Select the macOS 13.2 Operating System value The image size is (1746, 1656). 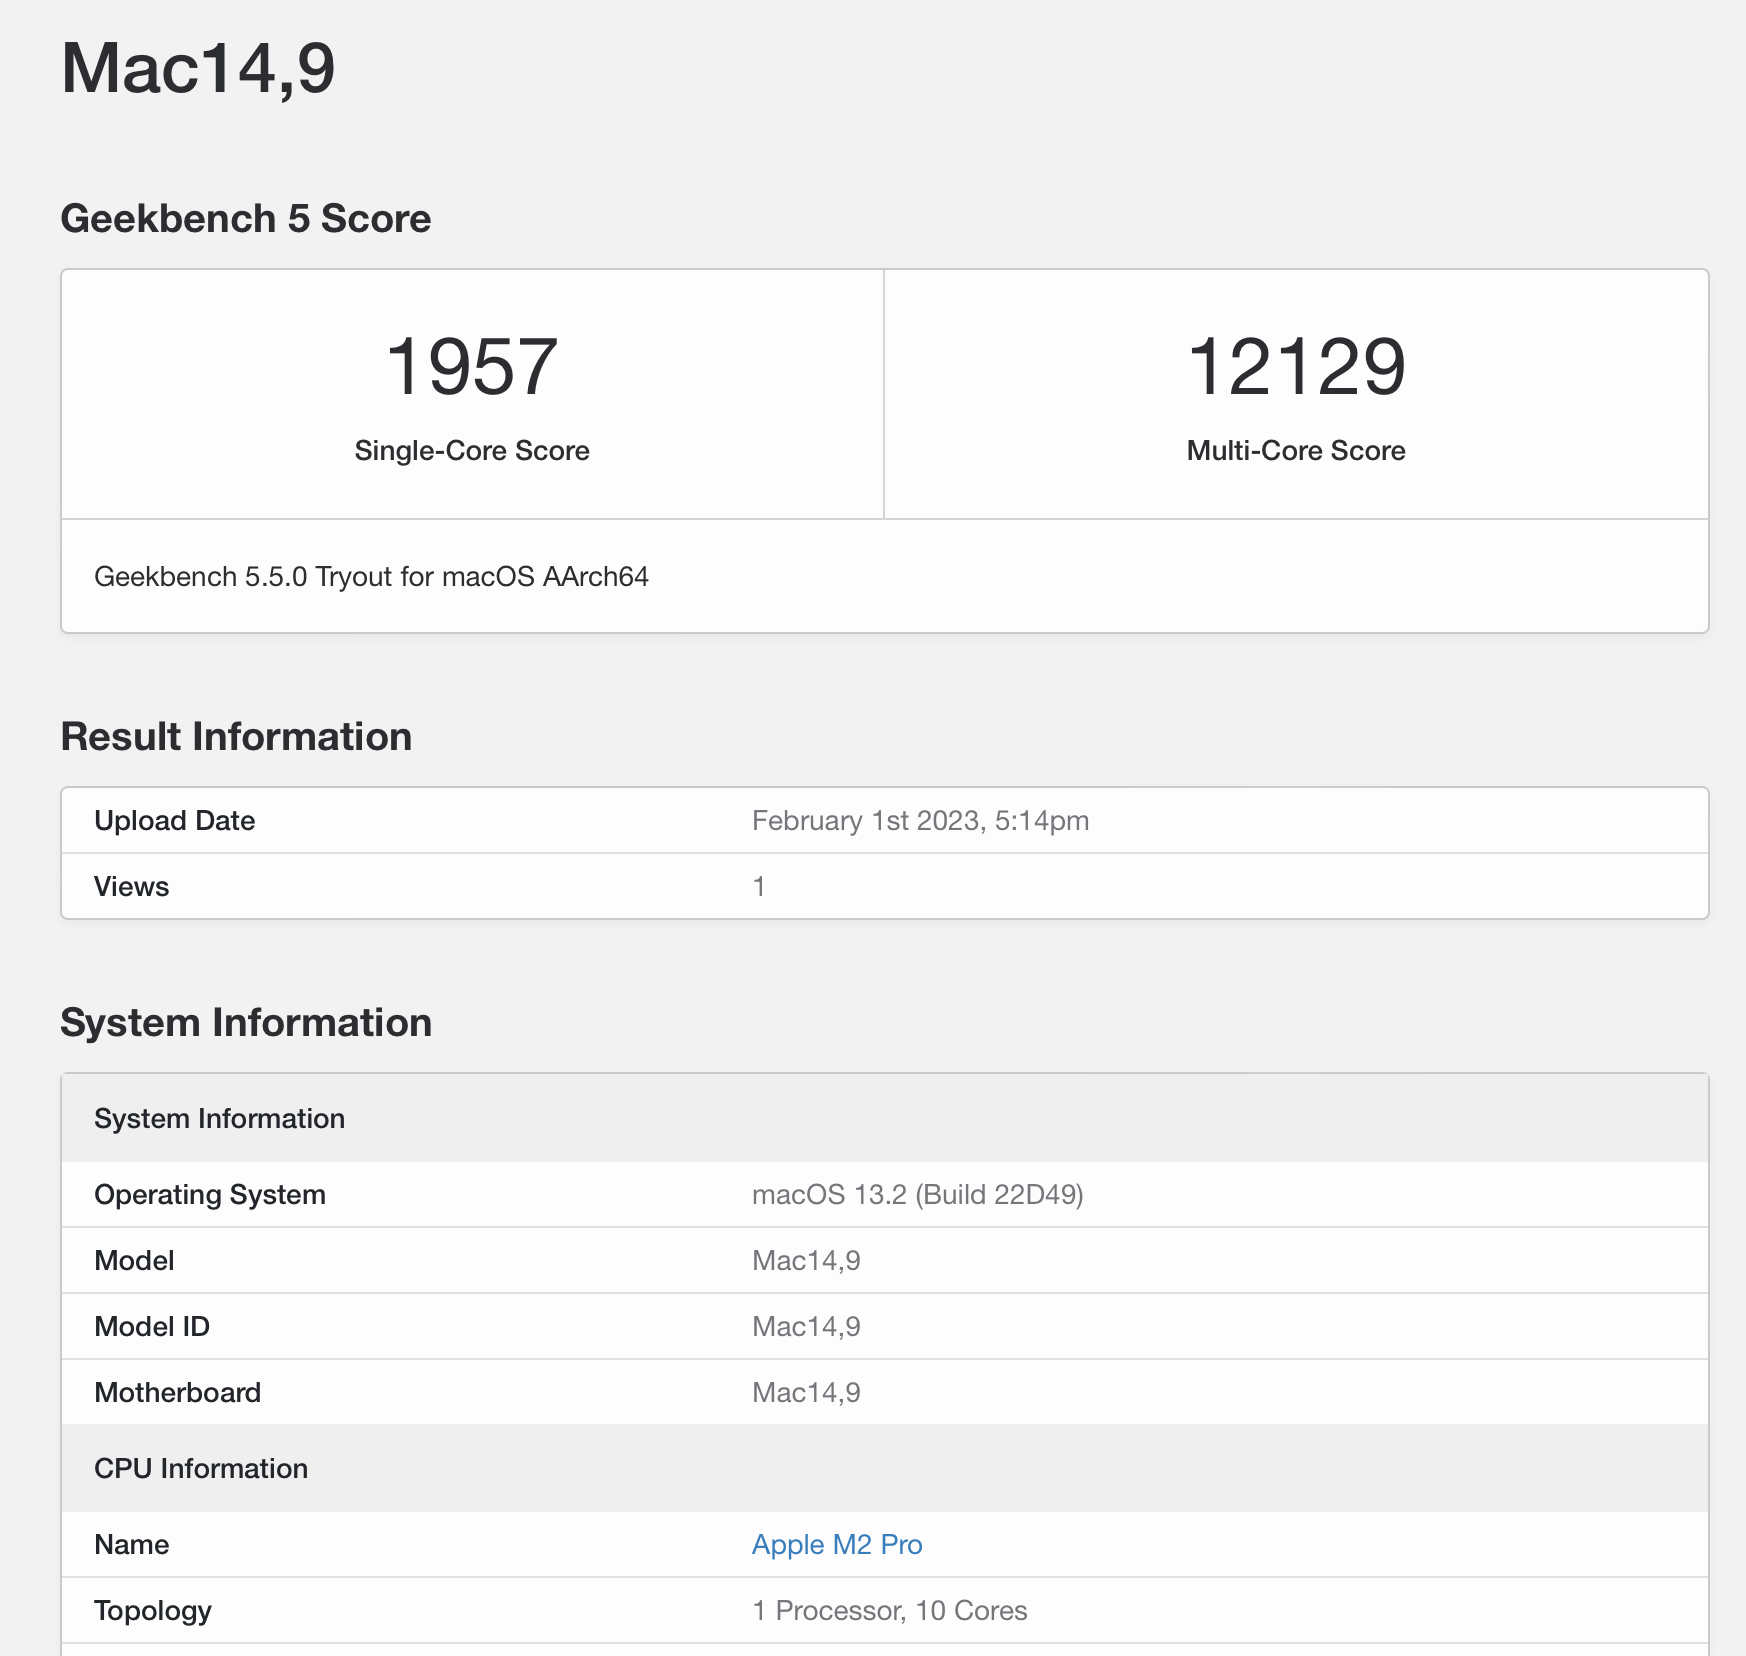pyautogui.click(x=920, y=1194)
